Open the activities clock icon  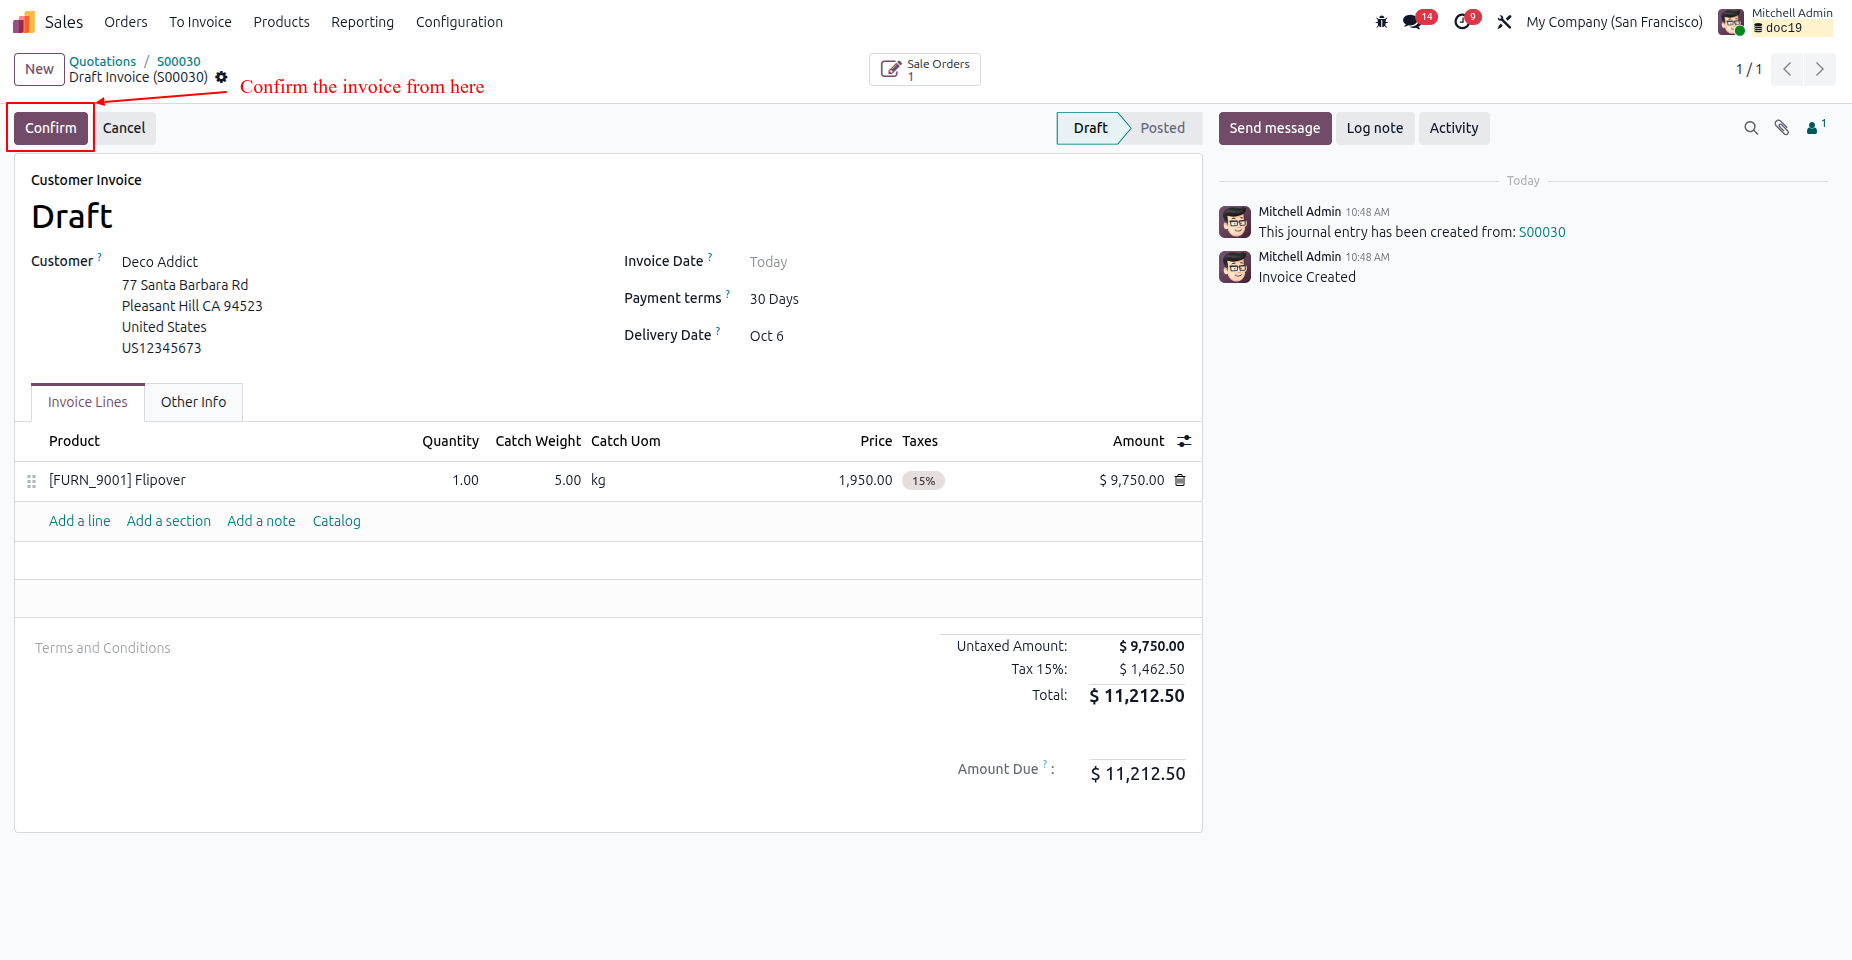[x=1462, y=22]
